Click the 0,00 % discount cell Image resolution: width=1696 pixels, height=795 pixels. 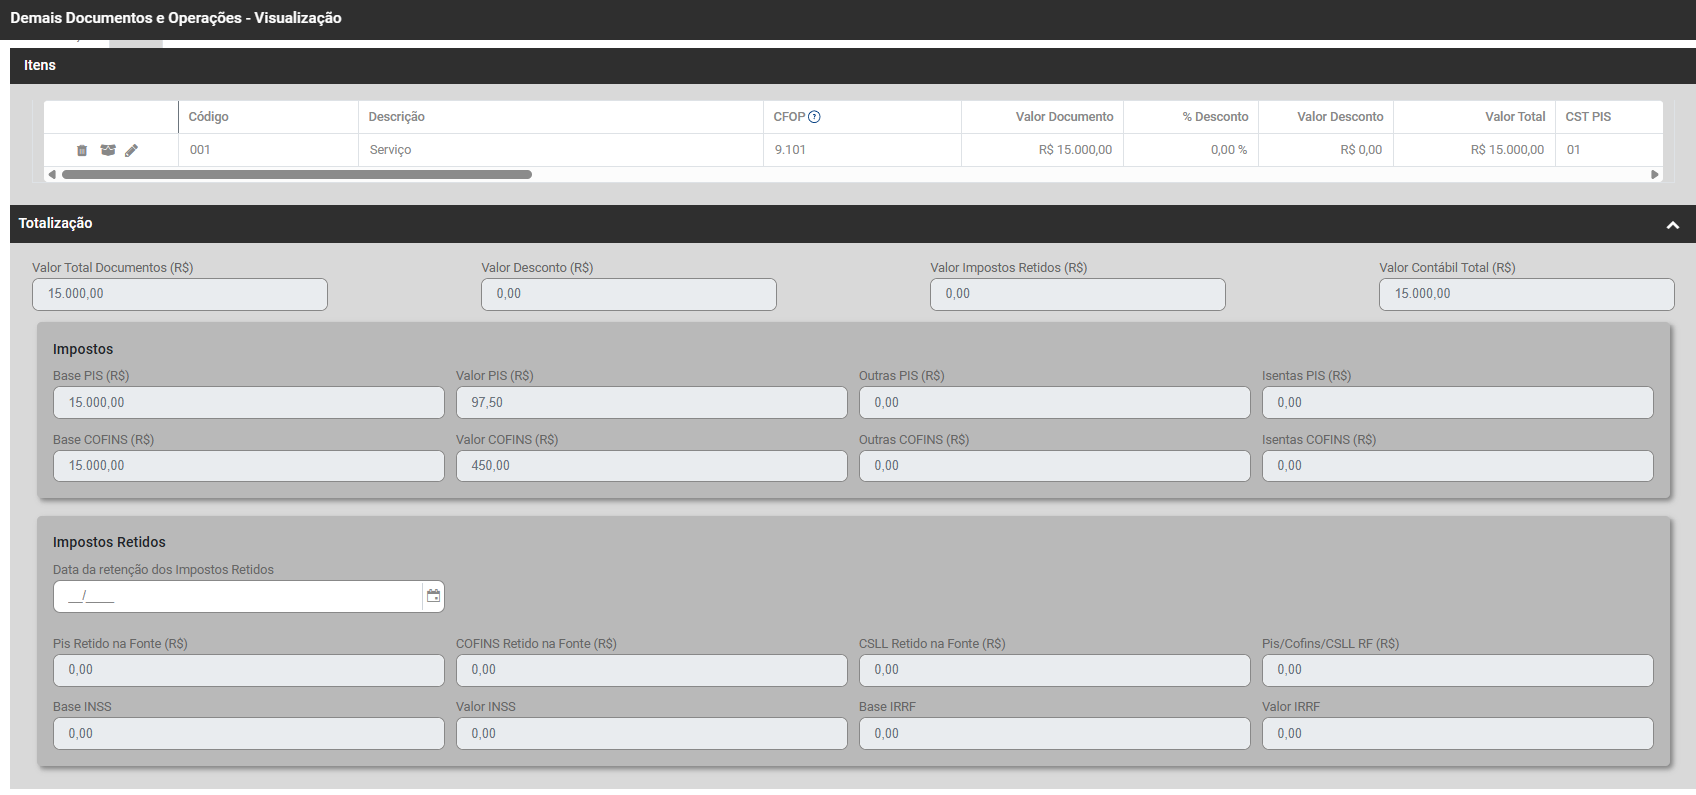[x=1190, y=150]
